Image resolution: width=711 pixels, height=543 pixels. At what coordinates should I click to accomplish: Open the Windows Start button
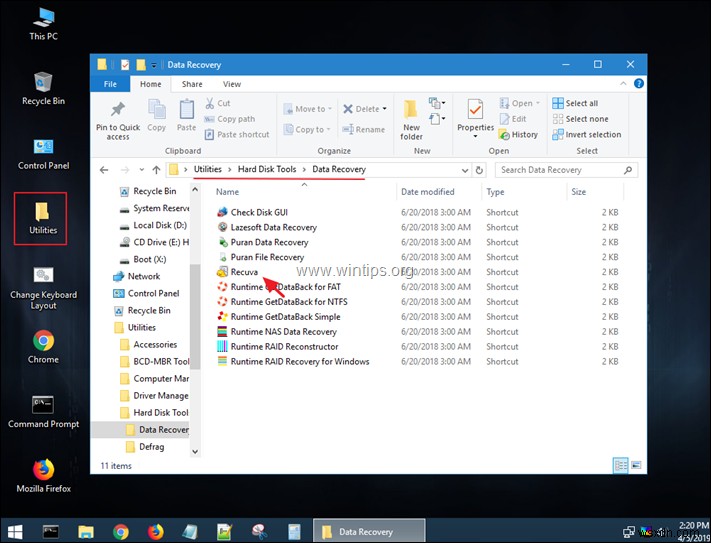pos(15,531)
